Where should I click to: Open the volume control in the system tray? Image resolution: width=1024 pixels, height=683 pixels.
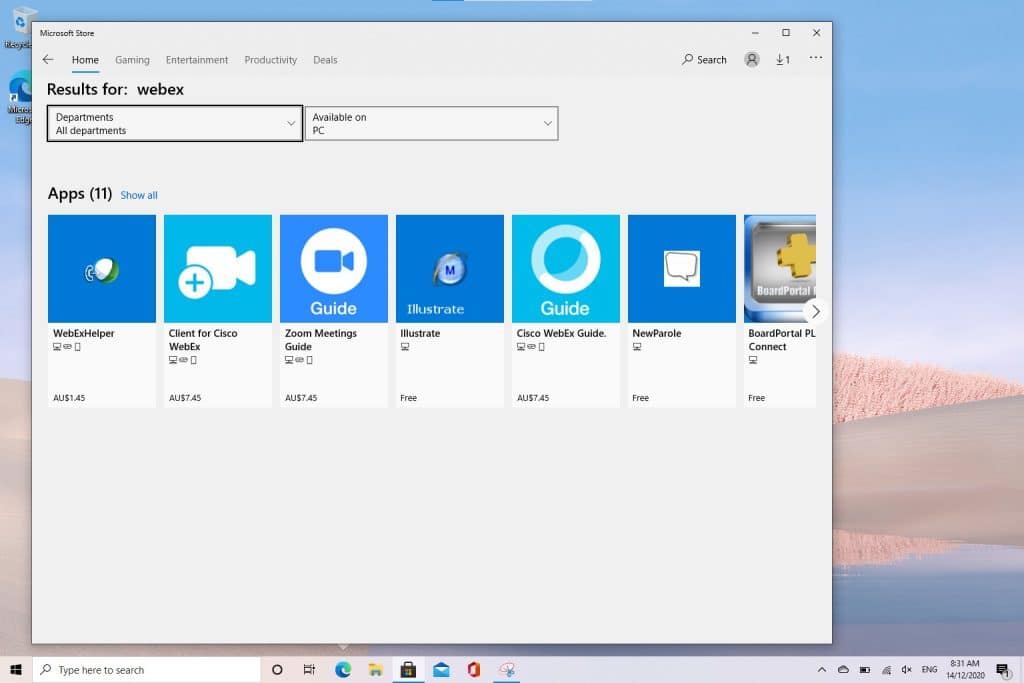(x=906, y=669)
